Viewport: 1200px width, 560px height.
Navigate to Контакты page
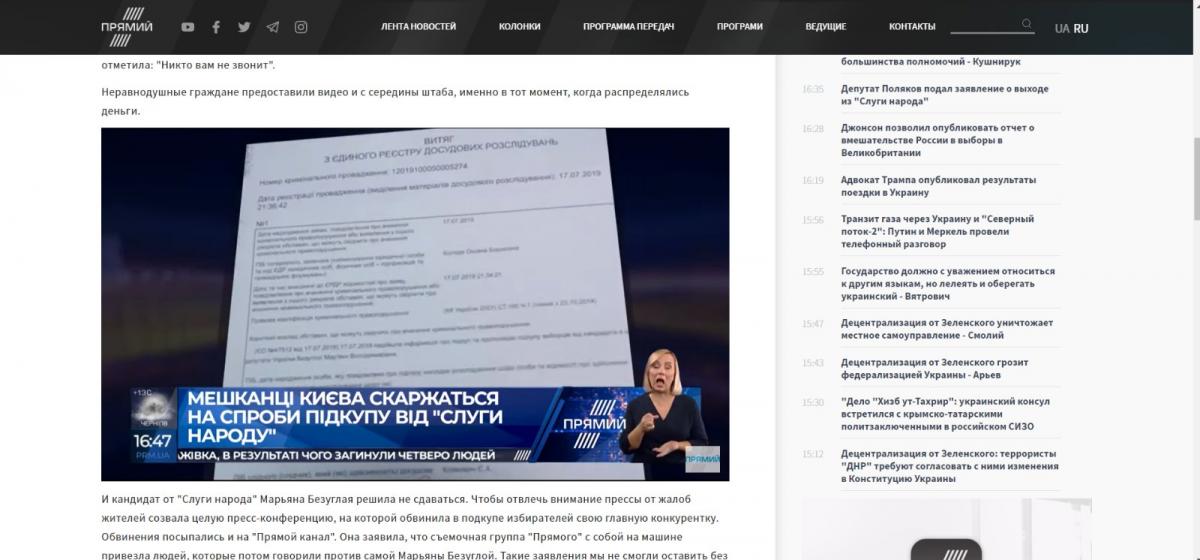912,27
